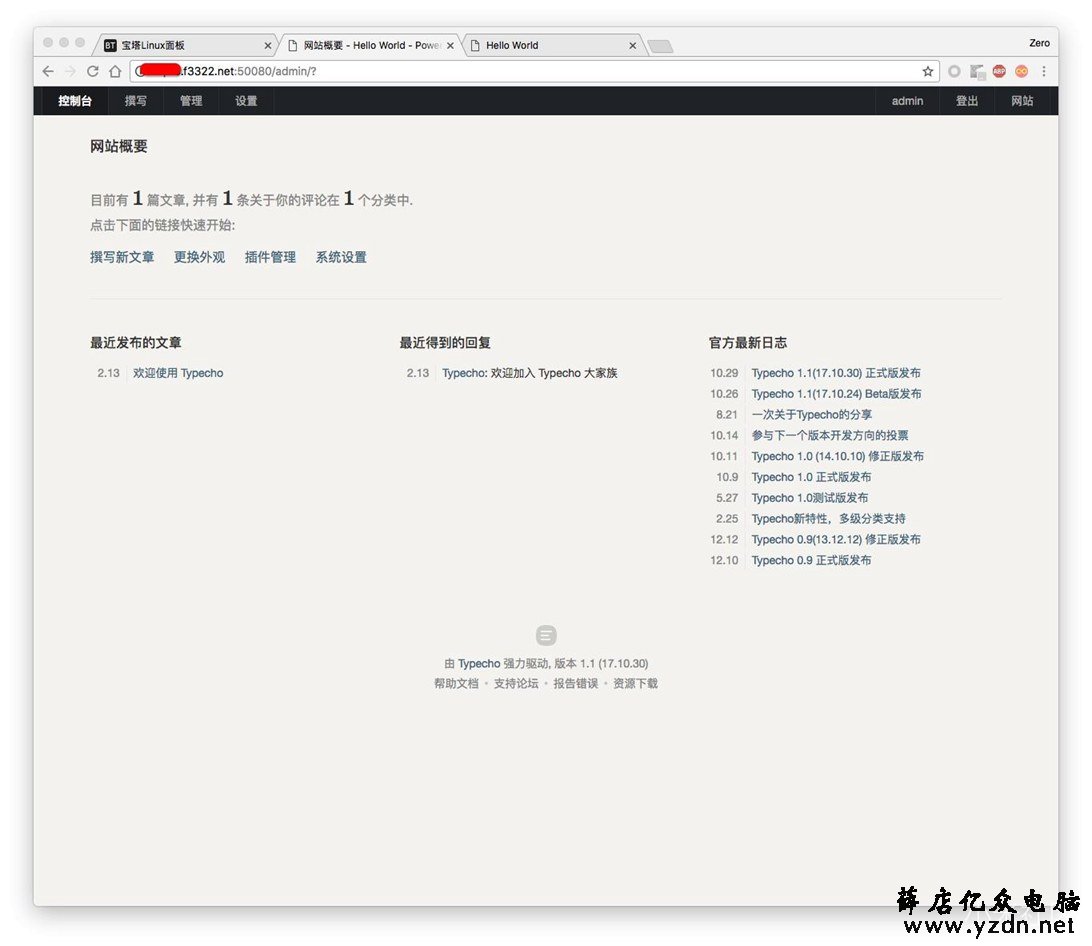Visit the site via 网站 link
Screen dimensions: 1092x946
[1022, 101]
